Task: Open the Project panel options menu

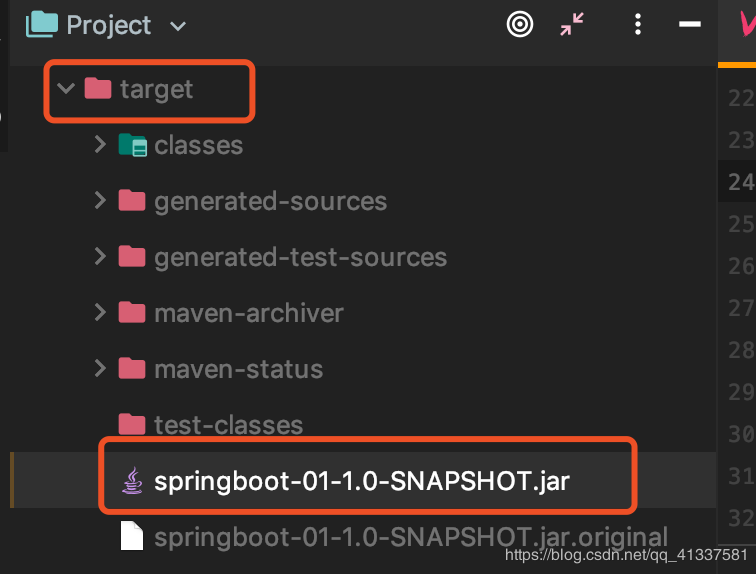Action: [638, 25]
